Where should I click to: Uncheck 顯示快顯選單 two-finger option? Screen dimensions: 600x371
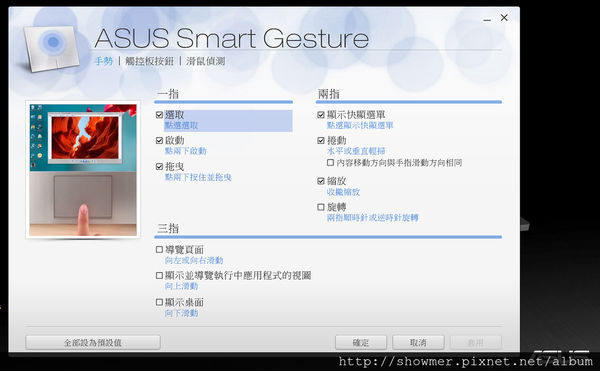(321, 115)
